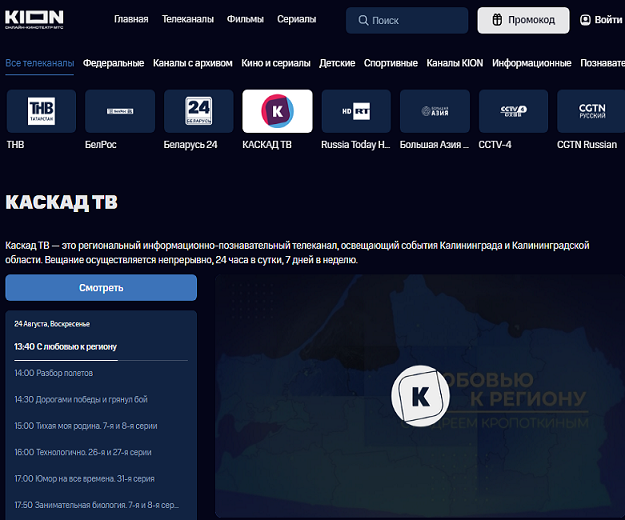Image resolution: width=625 pixels, height=520 pixels.
Task: Go to Фильмы section
Action: 245,19
